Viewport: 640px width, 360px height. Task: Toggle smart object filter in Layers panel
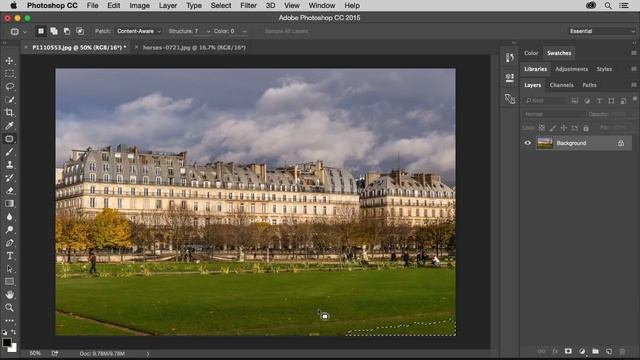click(623, 101)
